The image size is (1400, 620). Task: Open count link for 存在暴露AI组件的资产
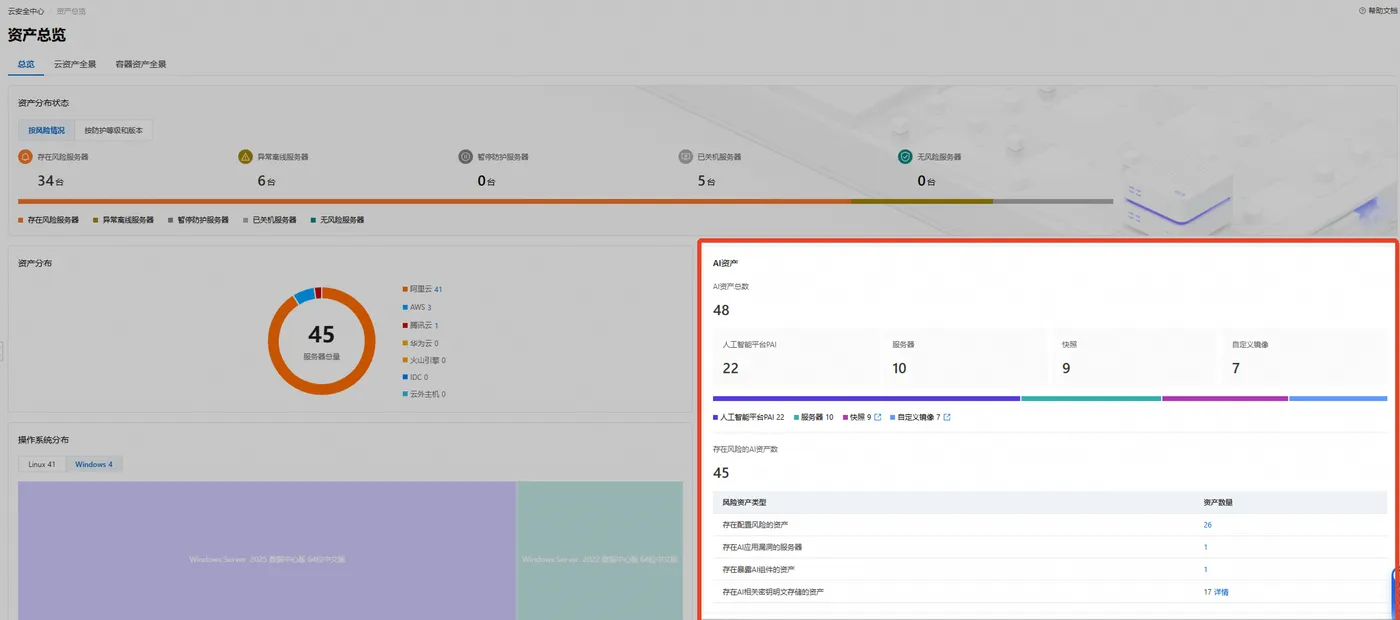point(1205,570)
